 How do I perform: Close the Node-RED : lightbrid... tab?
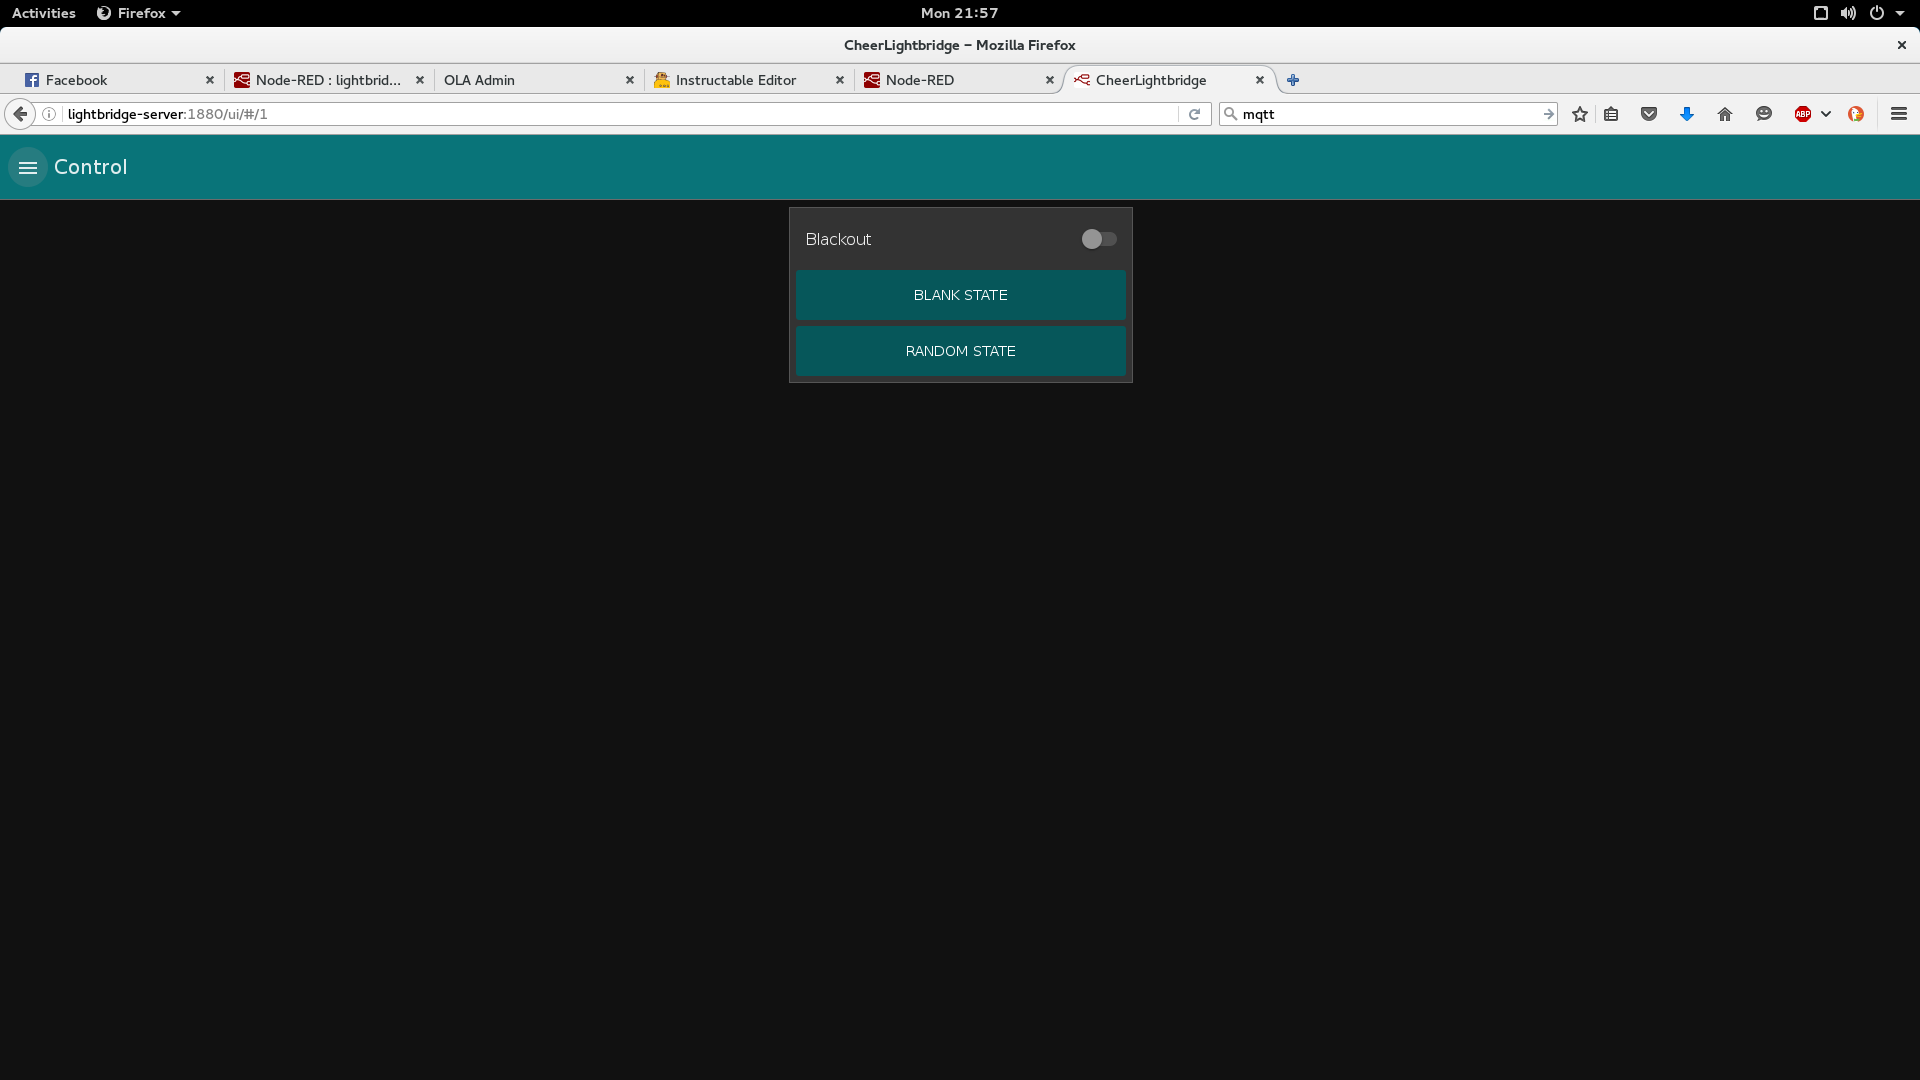click(420, 80)
